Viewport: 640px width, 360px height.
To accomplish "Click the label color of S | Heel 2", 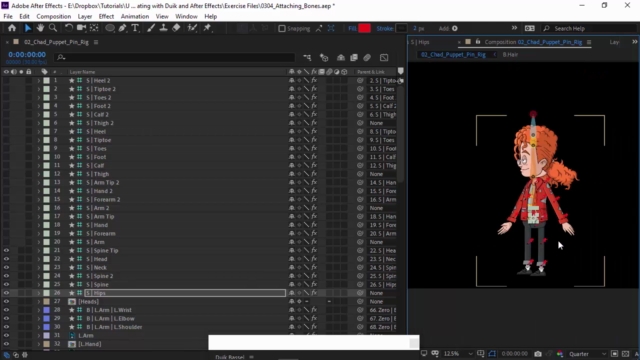I will pos(47,81).
